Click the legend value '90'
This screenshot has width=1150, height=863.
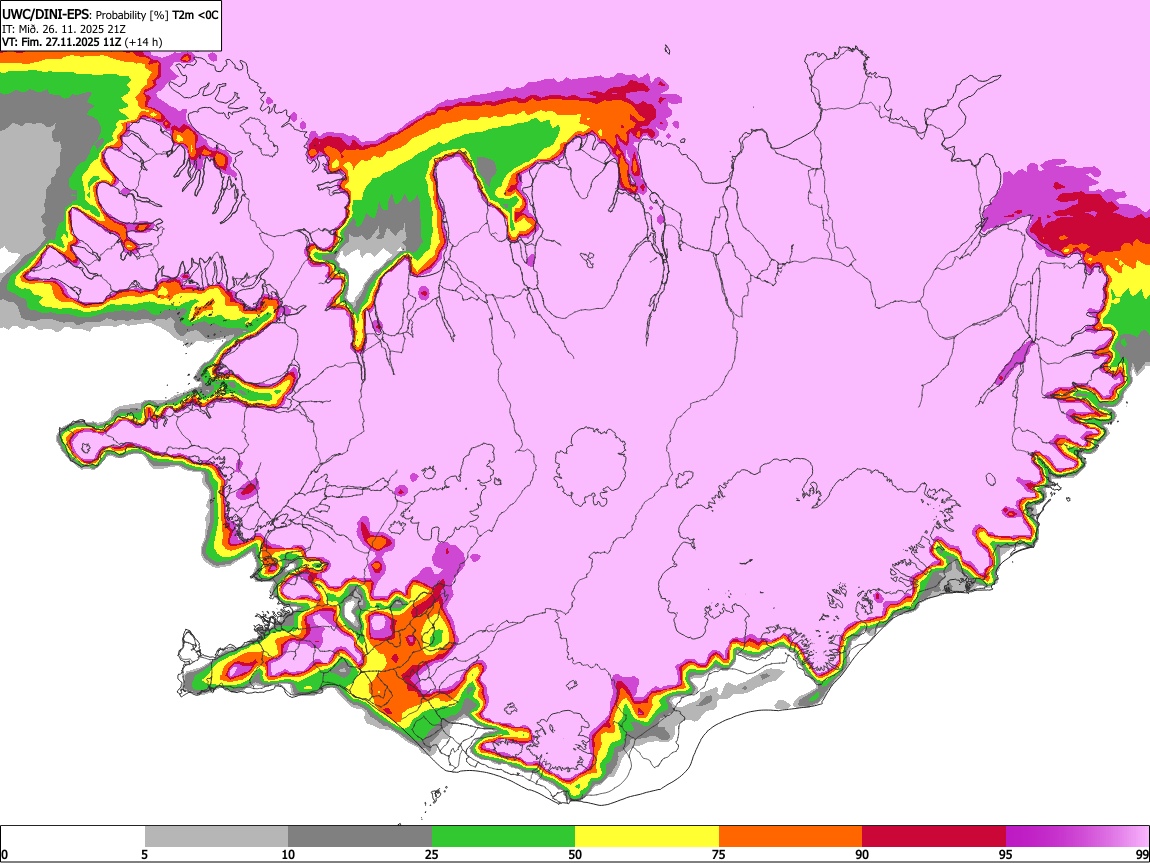(862, 854)
